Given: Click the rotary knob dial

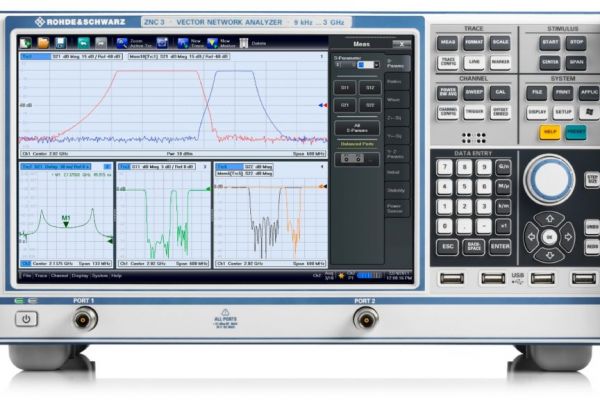Looking at the screenshot, I should pos(548,180).
